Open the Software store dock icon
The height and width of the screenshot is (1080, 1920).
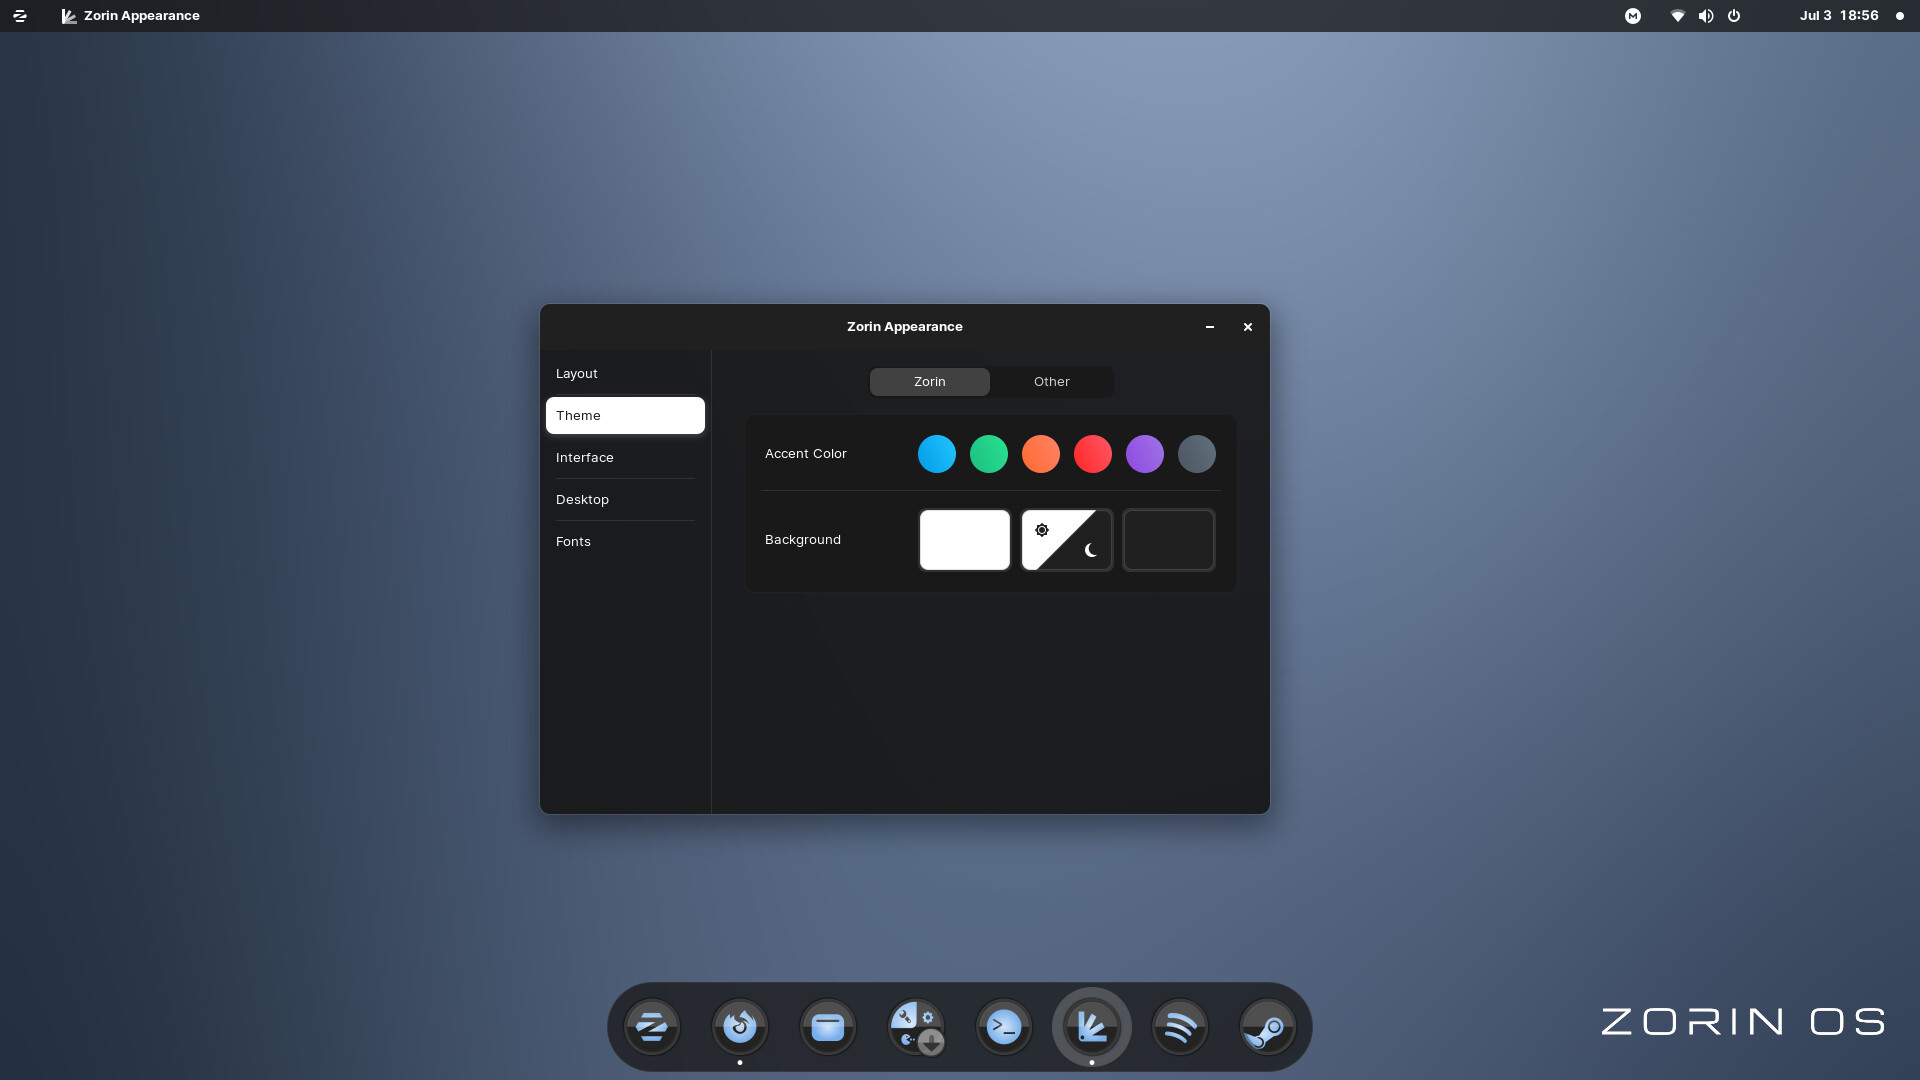tap(916, 1027)
